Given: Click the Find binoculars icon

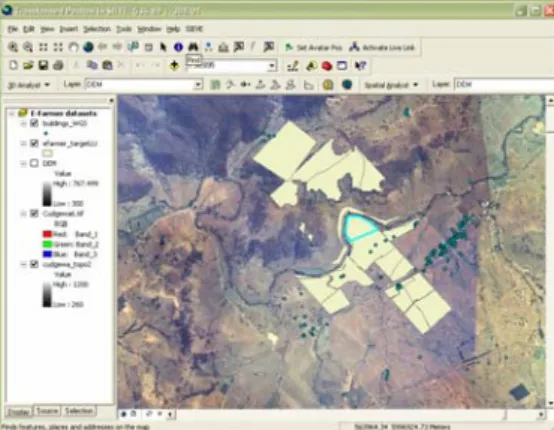Looking at the screenshot, I should pyautogui.click(x=193, y=47).
